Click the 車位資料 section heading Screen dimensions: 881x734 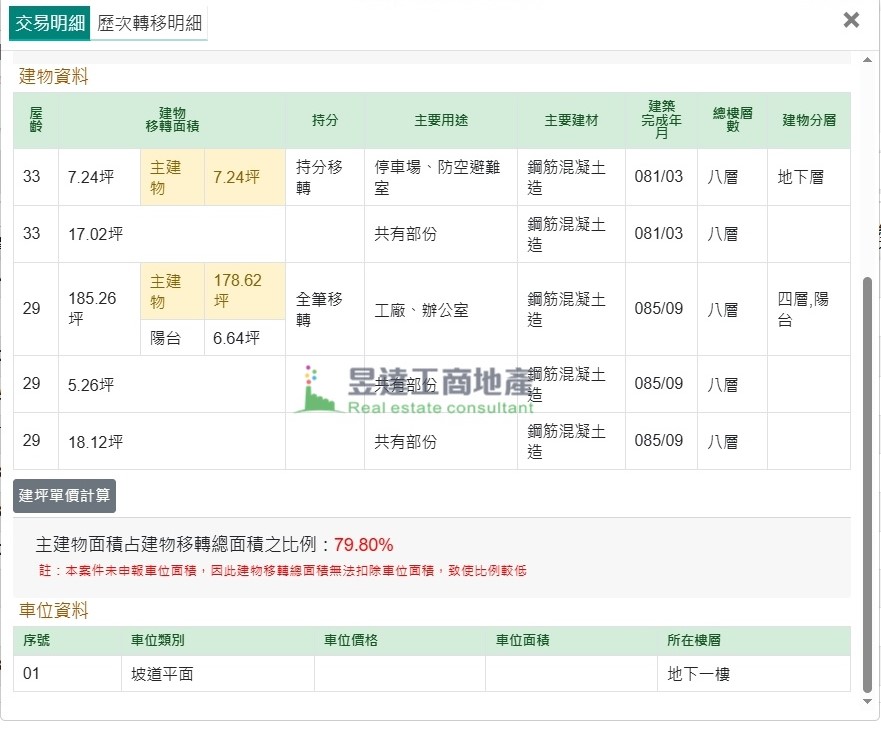[54, 610]
